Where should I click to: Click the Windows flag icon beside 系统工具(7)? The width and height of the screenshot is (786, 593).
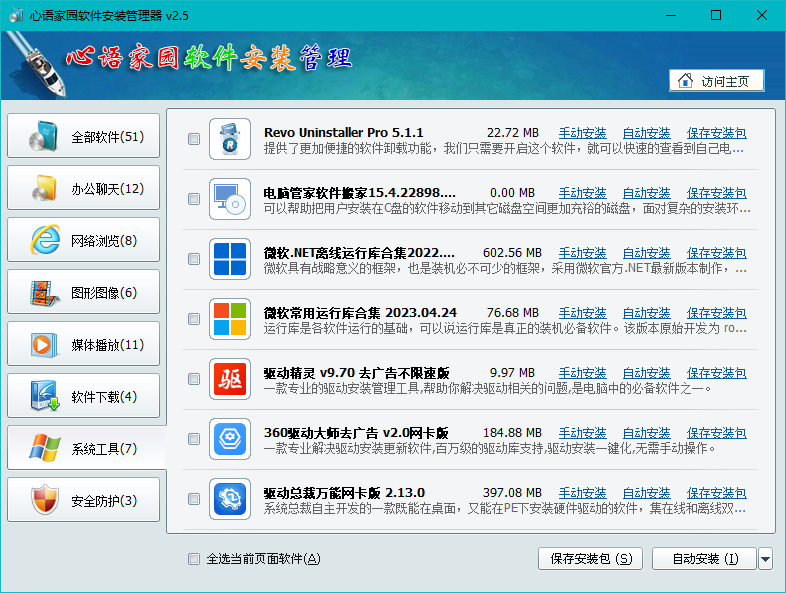tap(45, 448)
